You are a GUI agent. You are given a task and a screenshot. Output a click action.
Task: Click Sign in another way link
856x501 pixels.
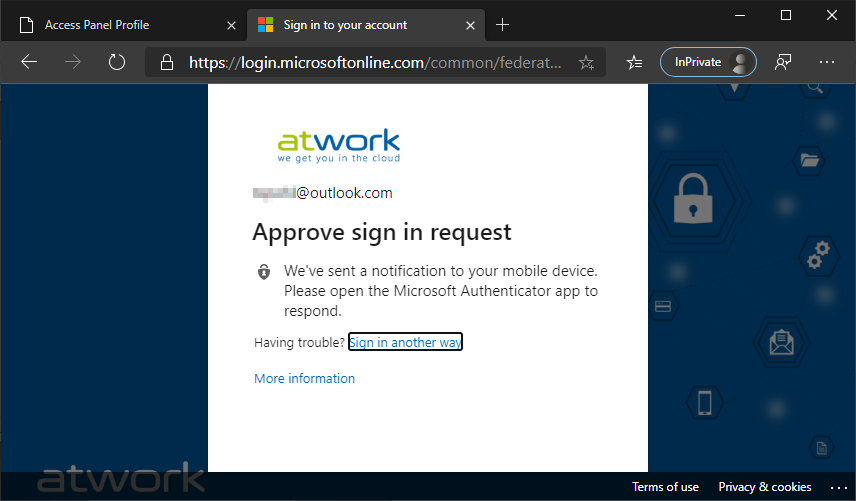tap(406, 342)
